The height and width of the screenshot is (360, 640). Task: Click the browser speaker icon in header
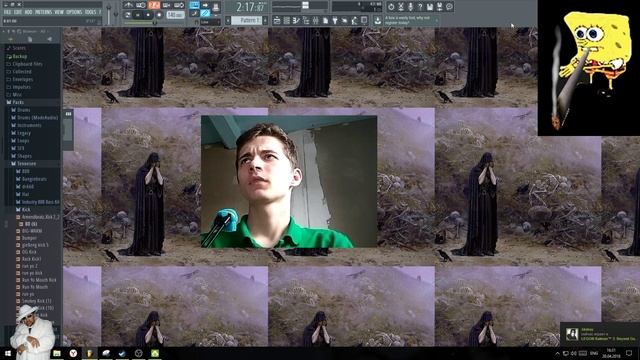coord(49,39)
